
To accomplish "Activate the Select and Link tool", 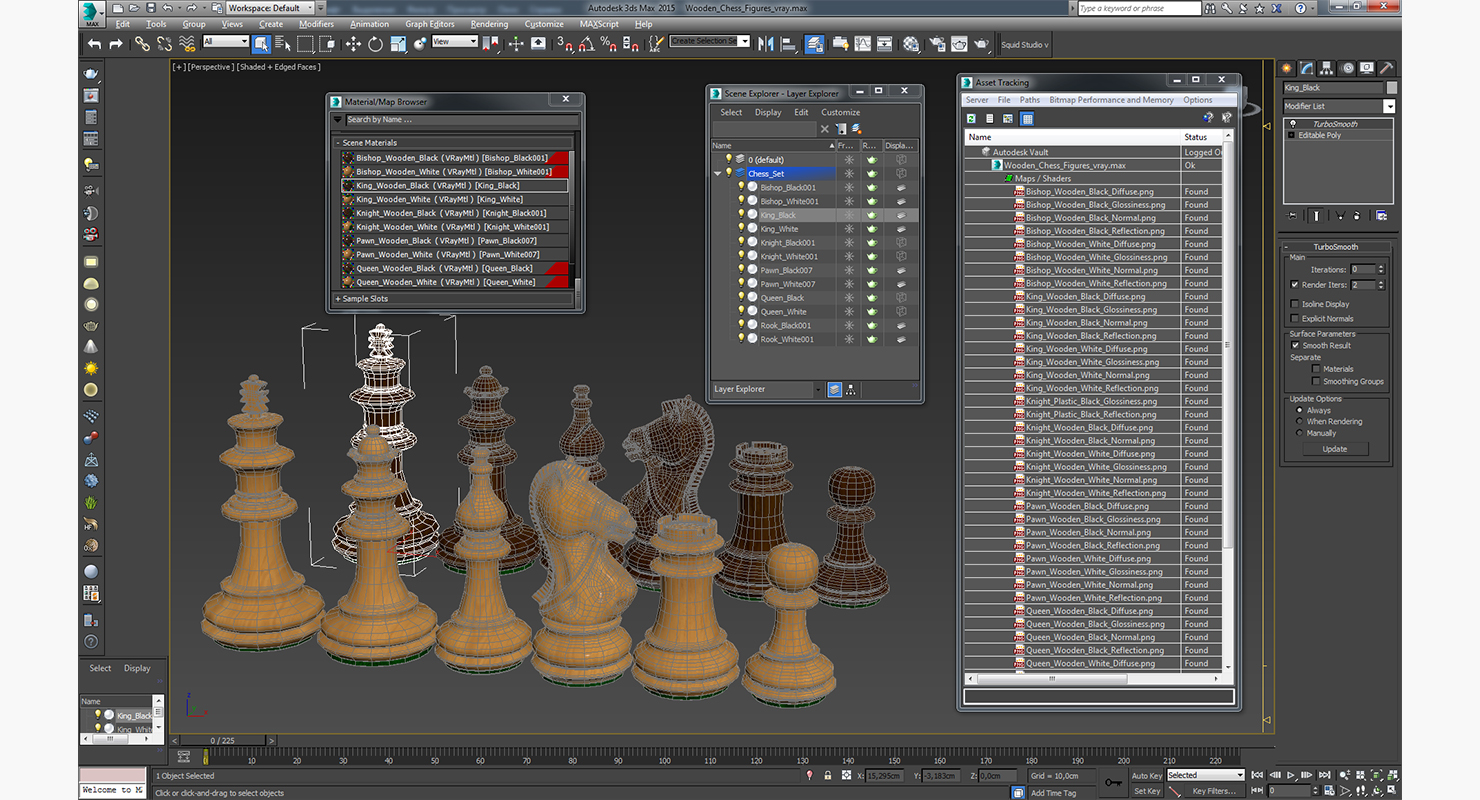I will 143,44.
